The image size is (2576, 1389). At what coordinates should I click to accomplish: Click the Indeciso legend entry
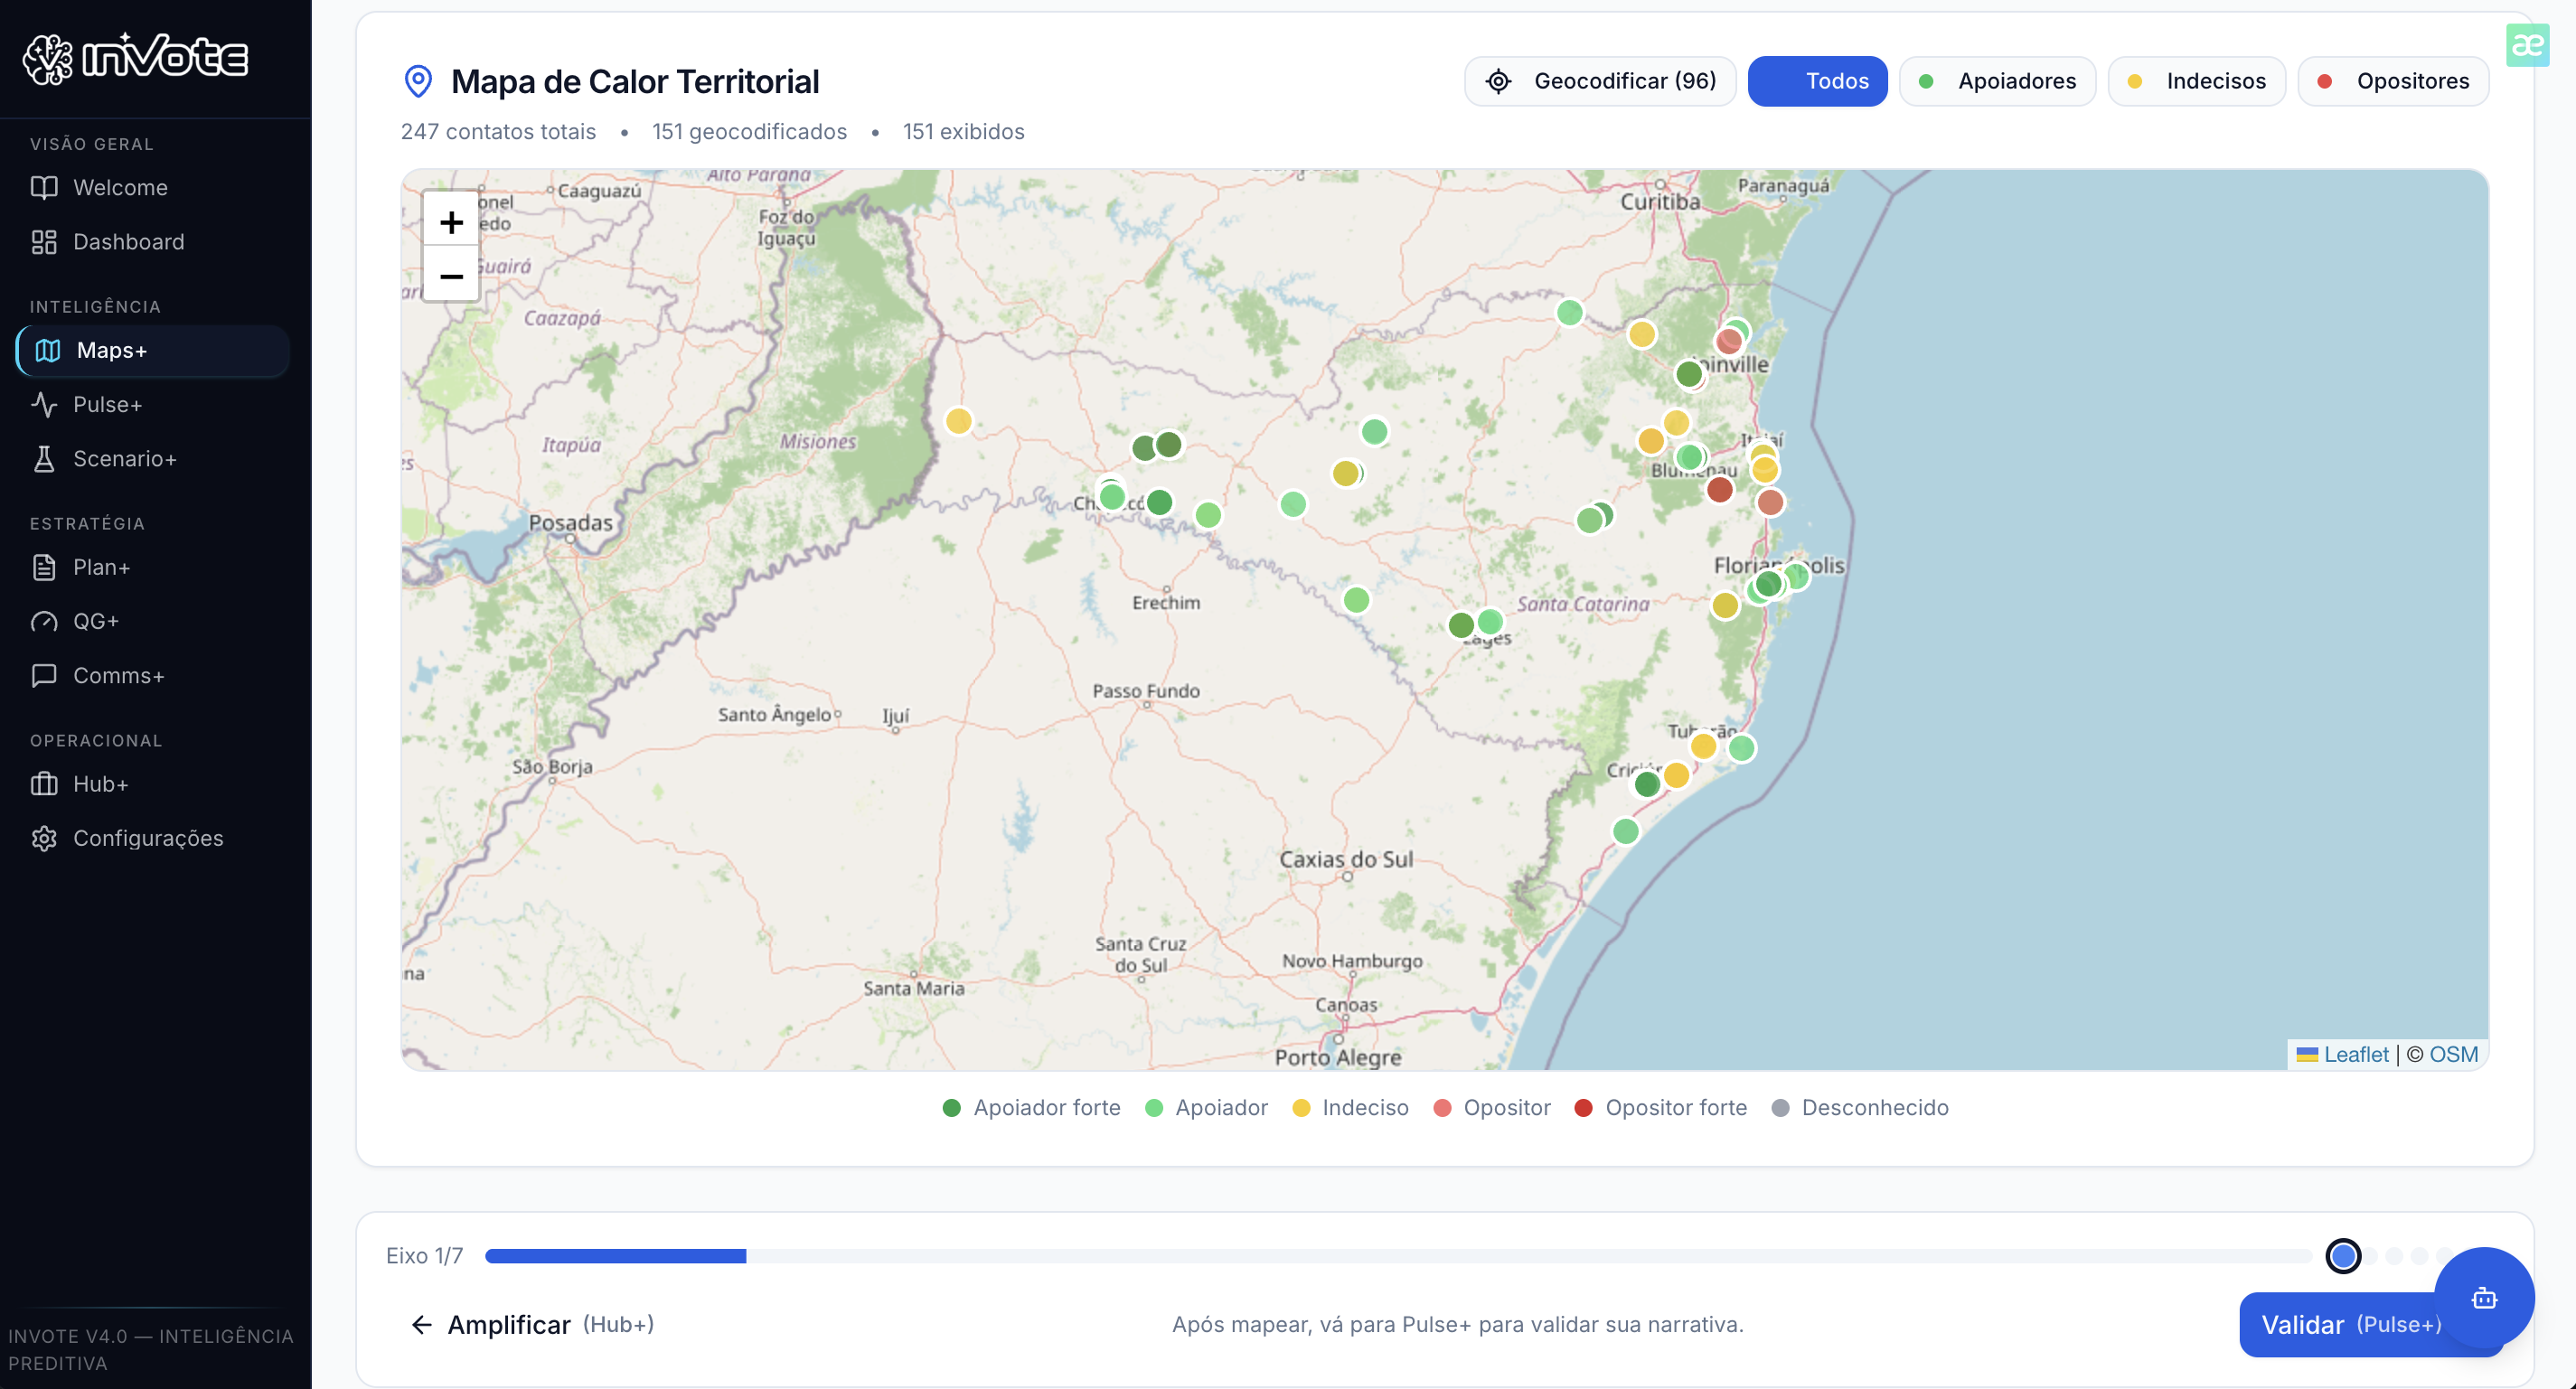(1350, 1108)
